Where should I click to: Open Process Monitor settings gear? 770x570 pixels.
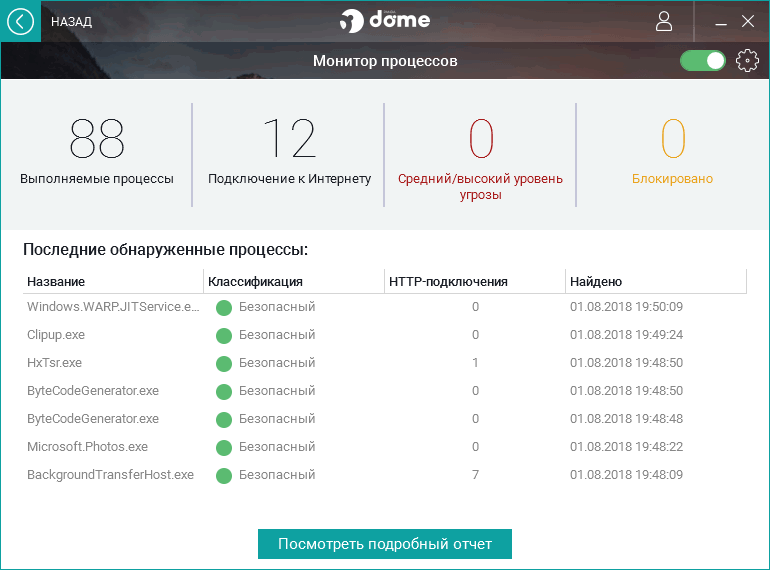pos(747,61)
